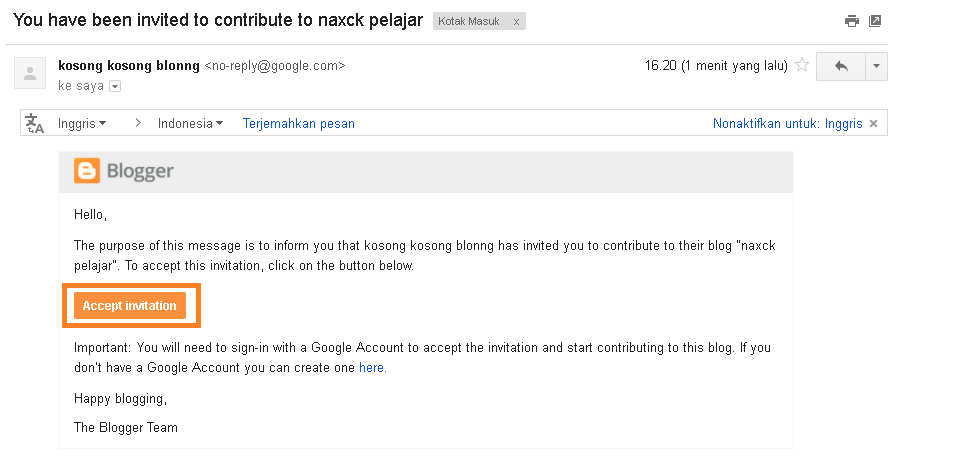Show details arrow next to 'ke saya'
The height and width of the screenshot is (458, 973).
coord(114,86)
